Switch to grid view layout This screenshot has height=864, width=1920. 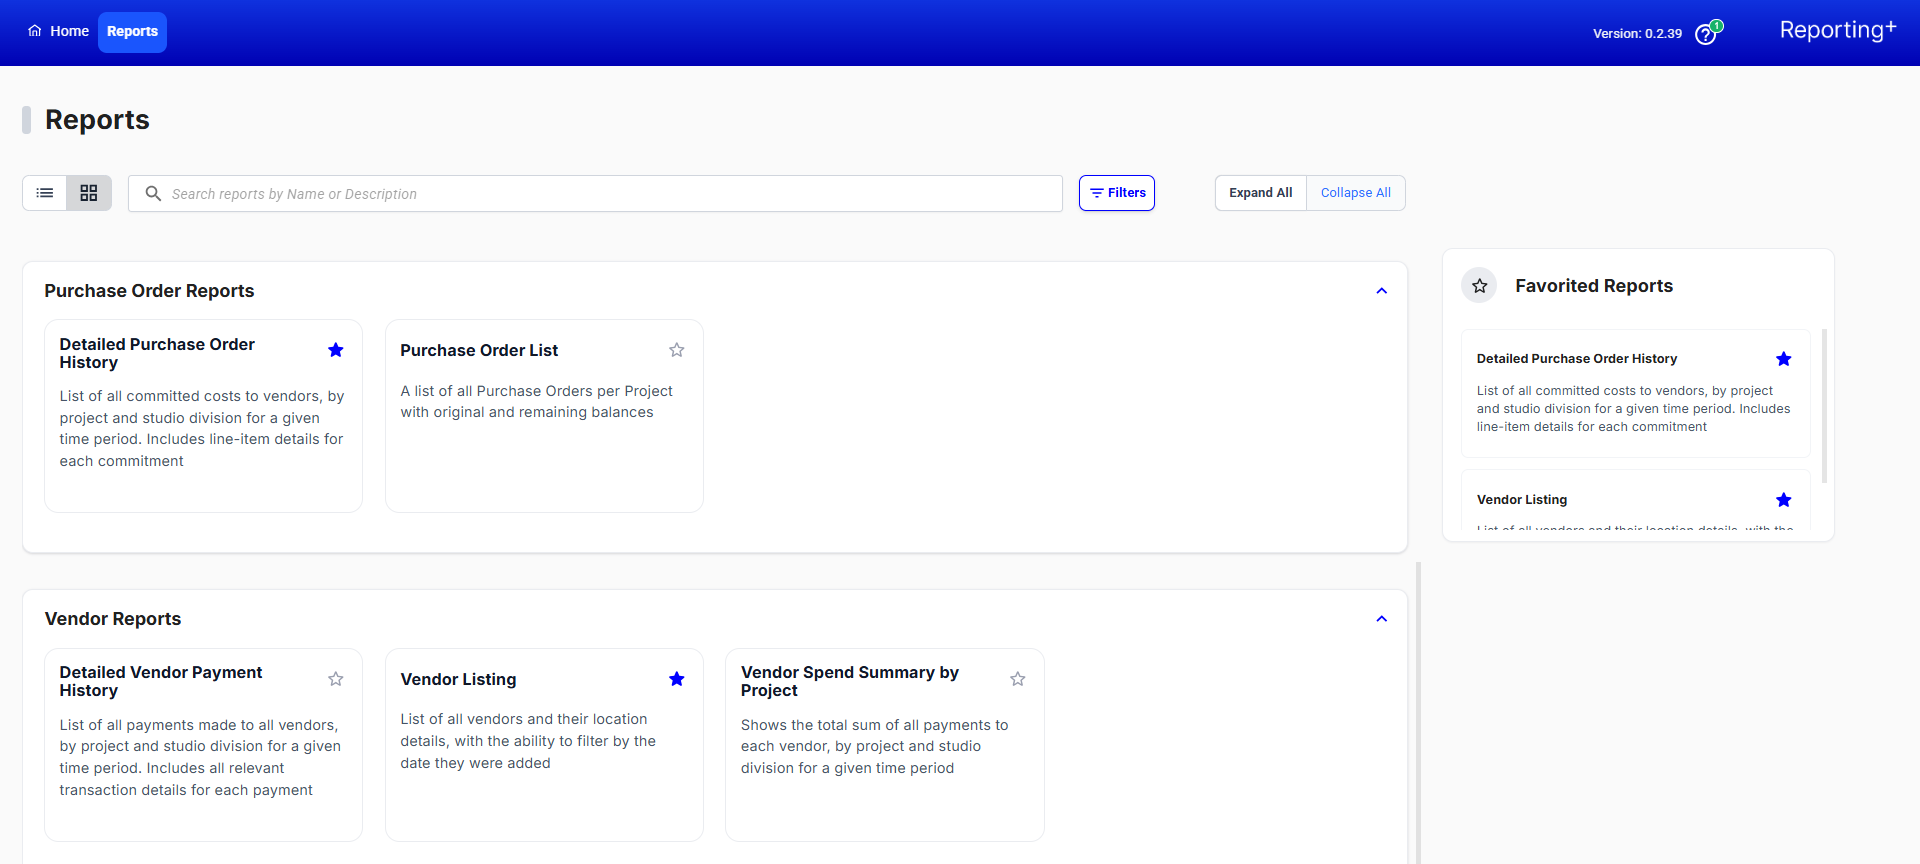(x=89, y=193)
